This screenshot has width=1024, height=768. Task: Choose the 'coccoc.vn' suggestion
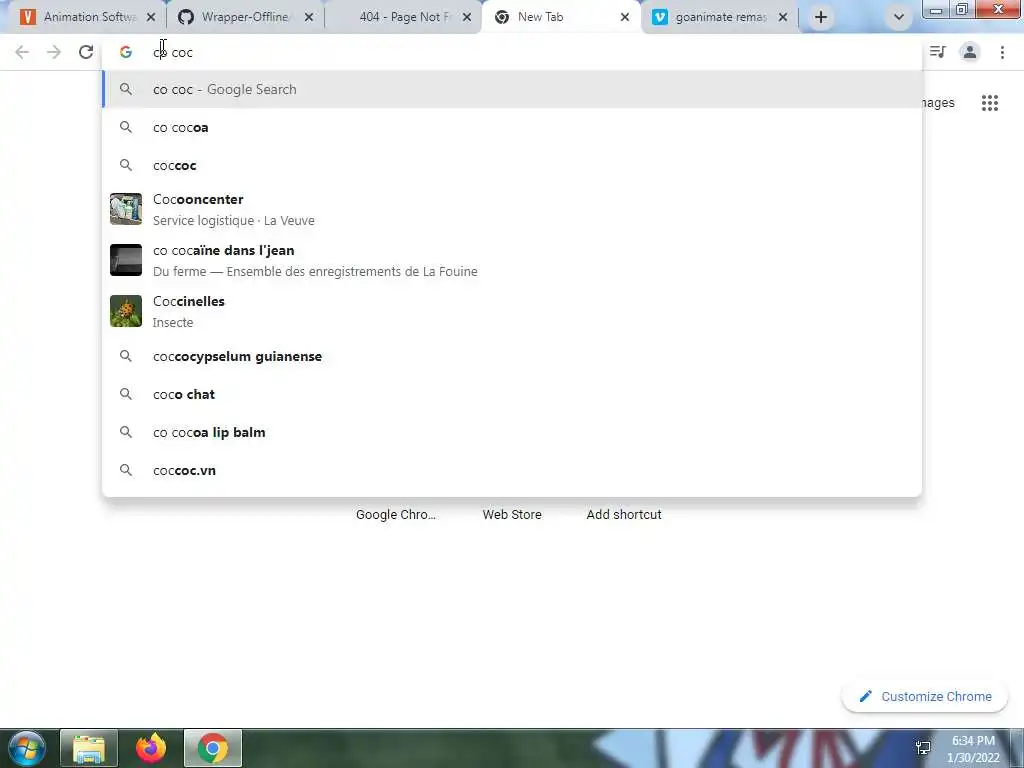pyautogui.click(x=513, y=470)
